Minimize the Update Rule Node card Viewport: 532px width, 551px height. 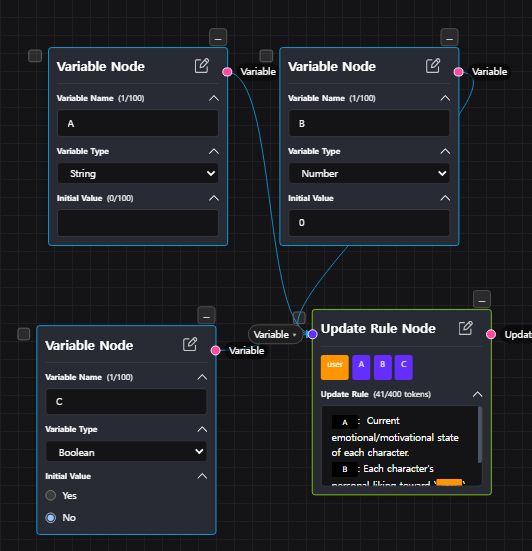[482, 299]
